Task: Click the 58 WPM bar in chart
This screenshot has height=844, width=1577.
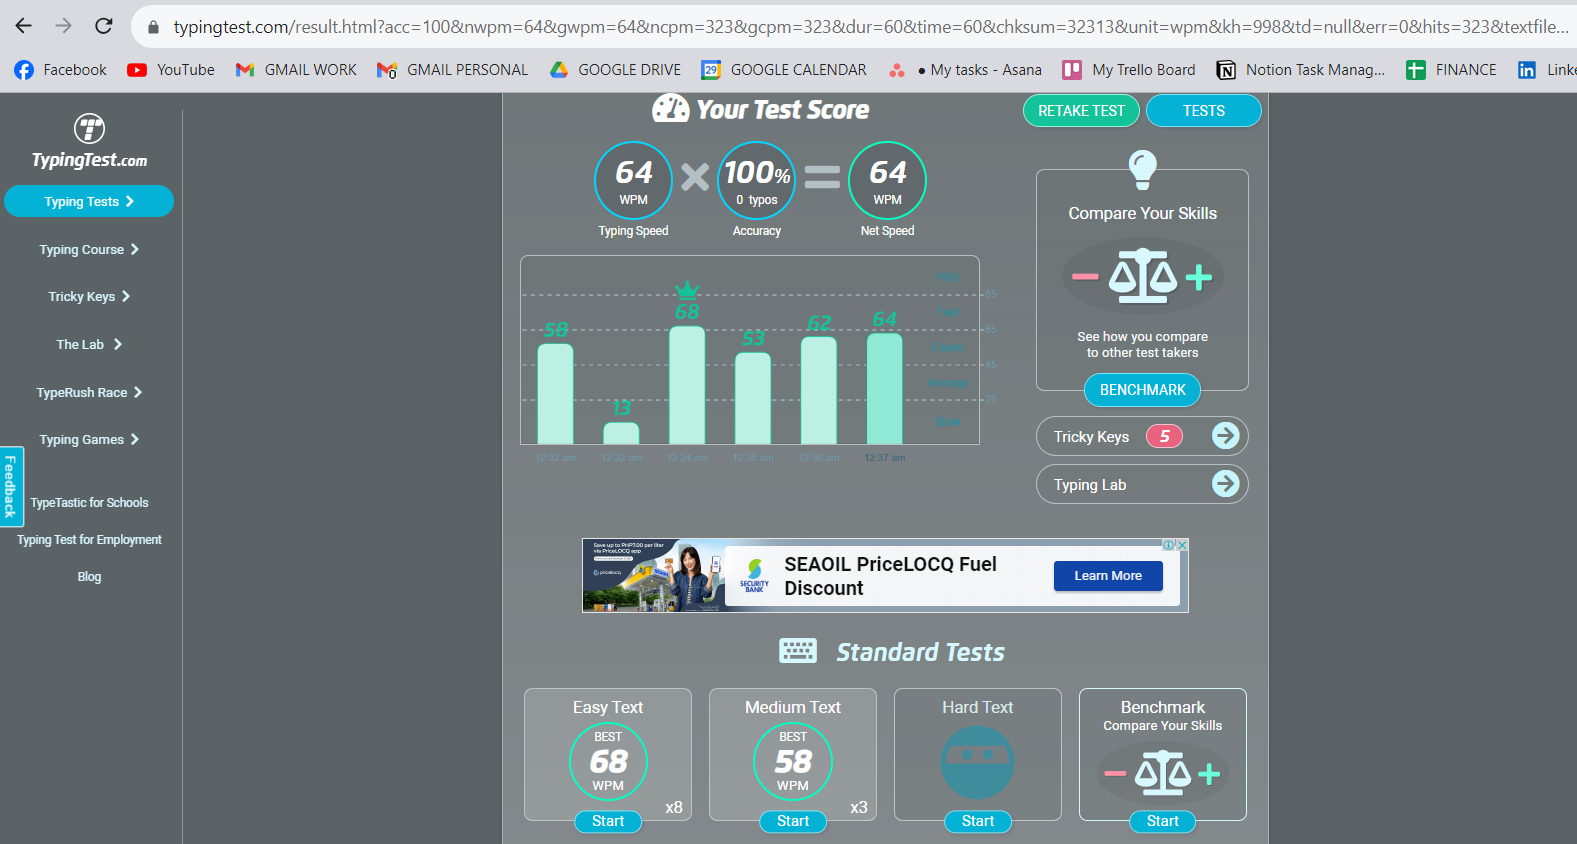Action: [x=555, y=394]
